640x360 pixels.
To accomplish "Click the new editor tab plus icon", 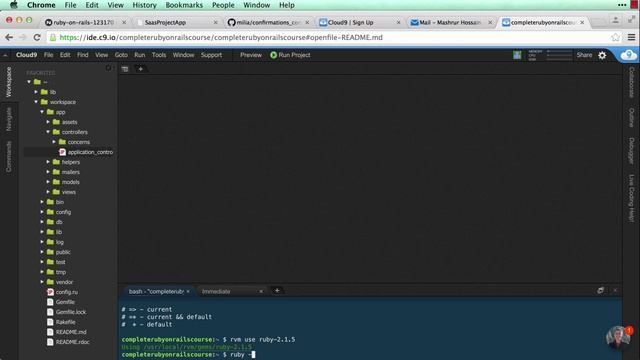I will pyautogui.click(x=140, y=69).
